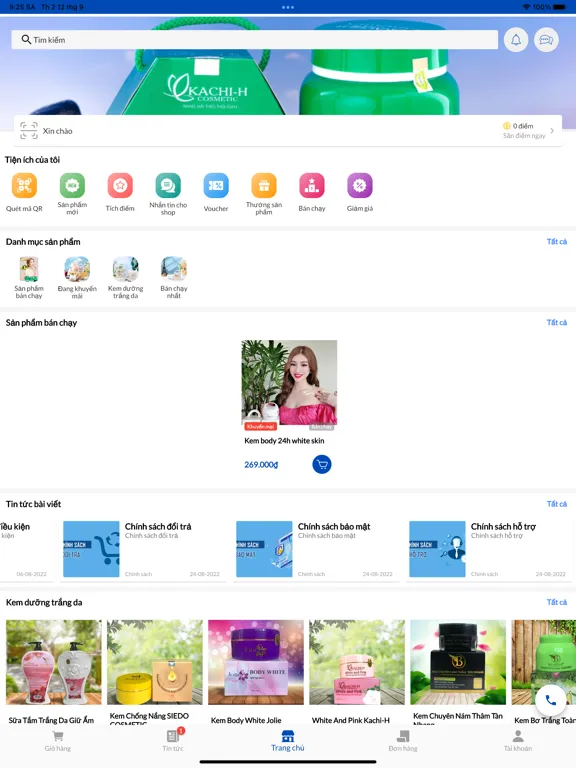
Task: Open Sữa Tắm Trắng Da Giữ Ẩm product
Action: [53, 672]
